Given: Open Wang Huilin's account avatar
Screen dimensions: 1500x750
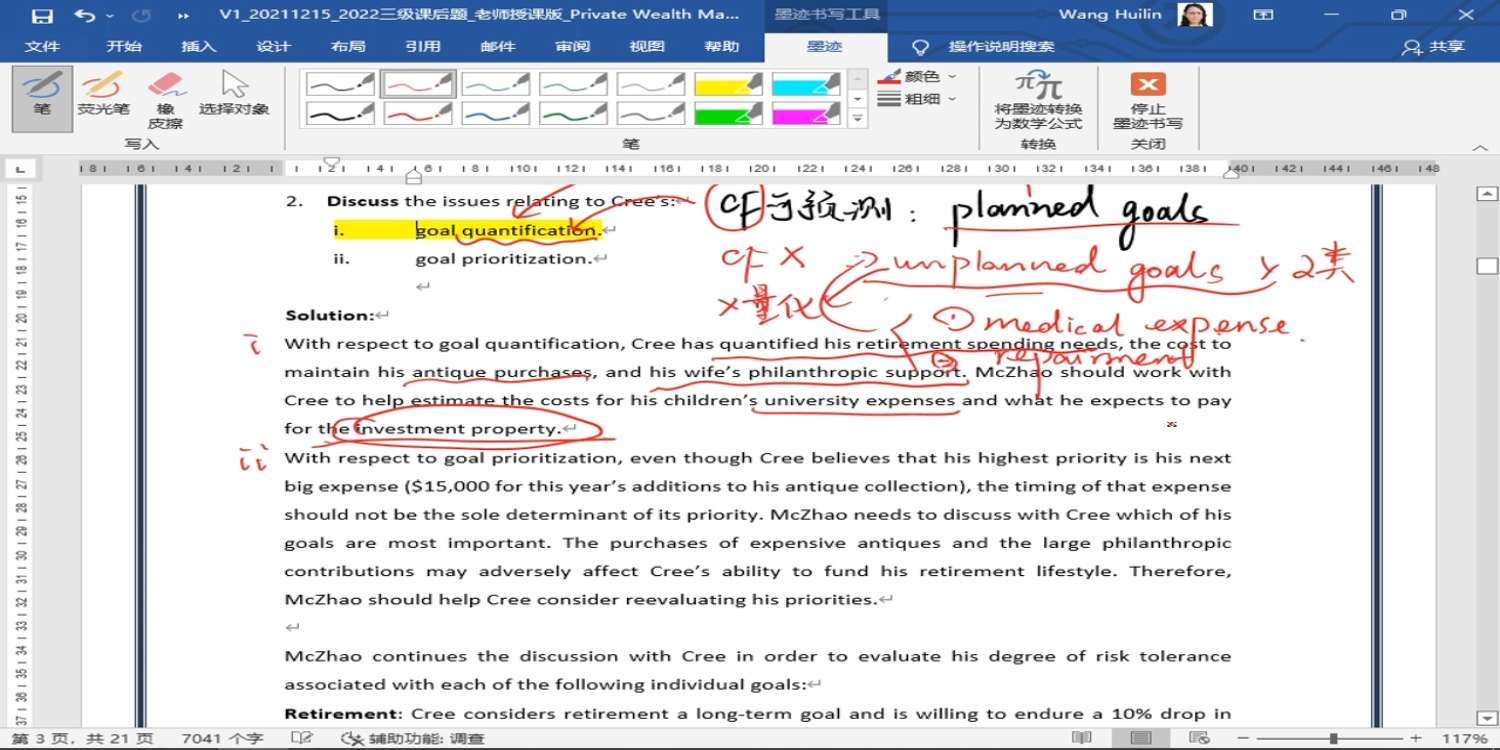Looking at the screenshot, I should 1195,15.
